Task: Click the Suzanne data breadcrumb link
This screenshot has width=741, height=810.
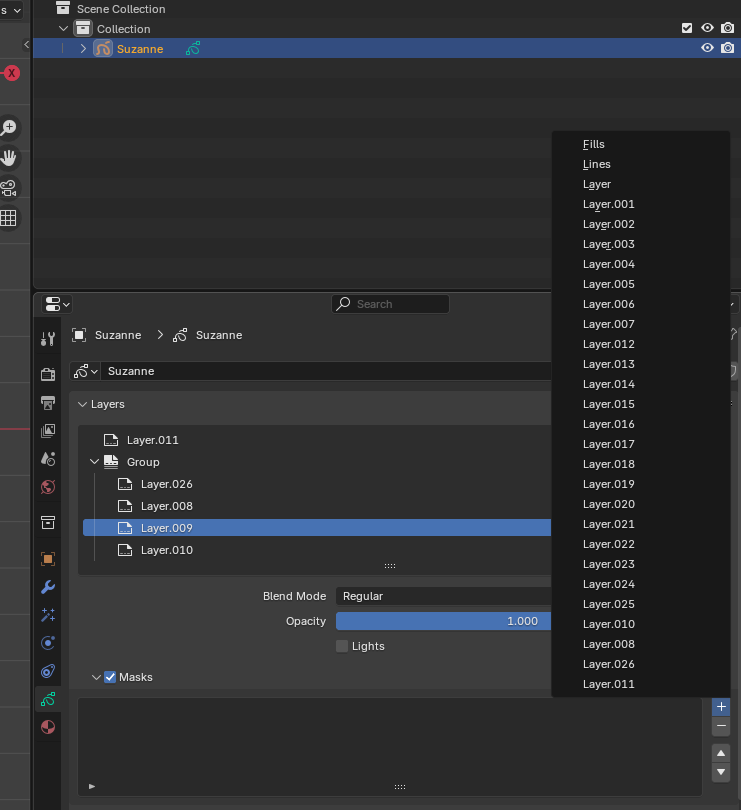Action: (x=219, y=335)
